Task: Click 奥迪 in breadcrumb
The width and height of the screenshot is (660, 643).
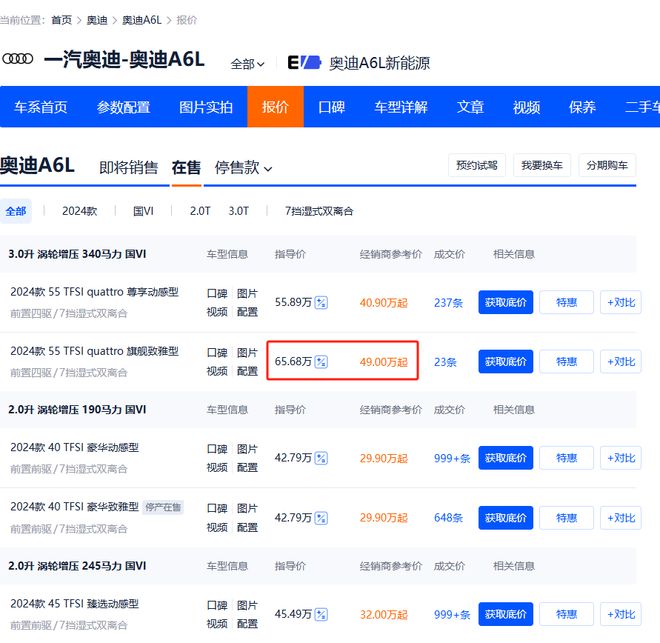Action: click(97, 20)
